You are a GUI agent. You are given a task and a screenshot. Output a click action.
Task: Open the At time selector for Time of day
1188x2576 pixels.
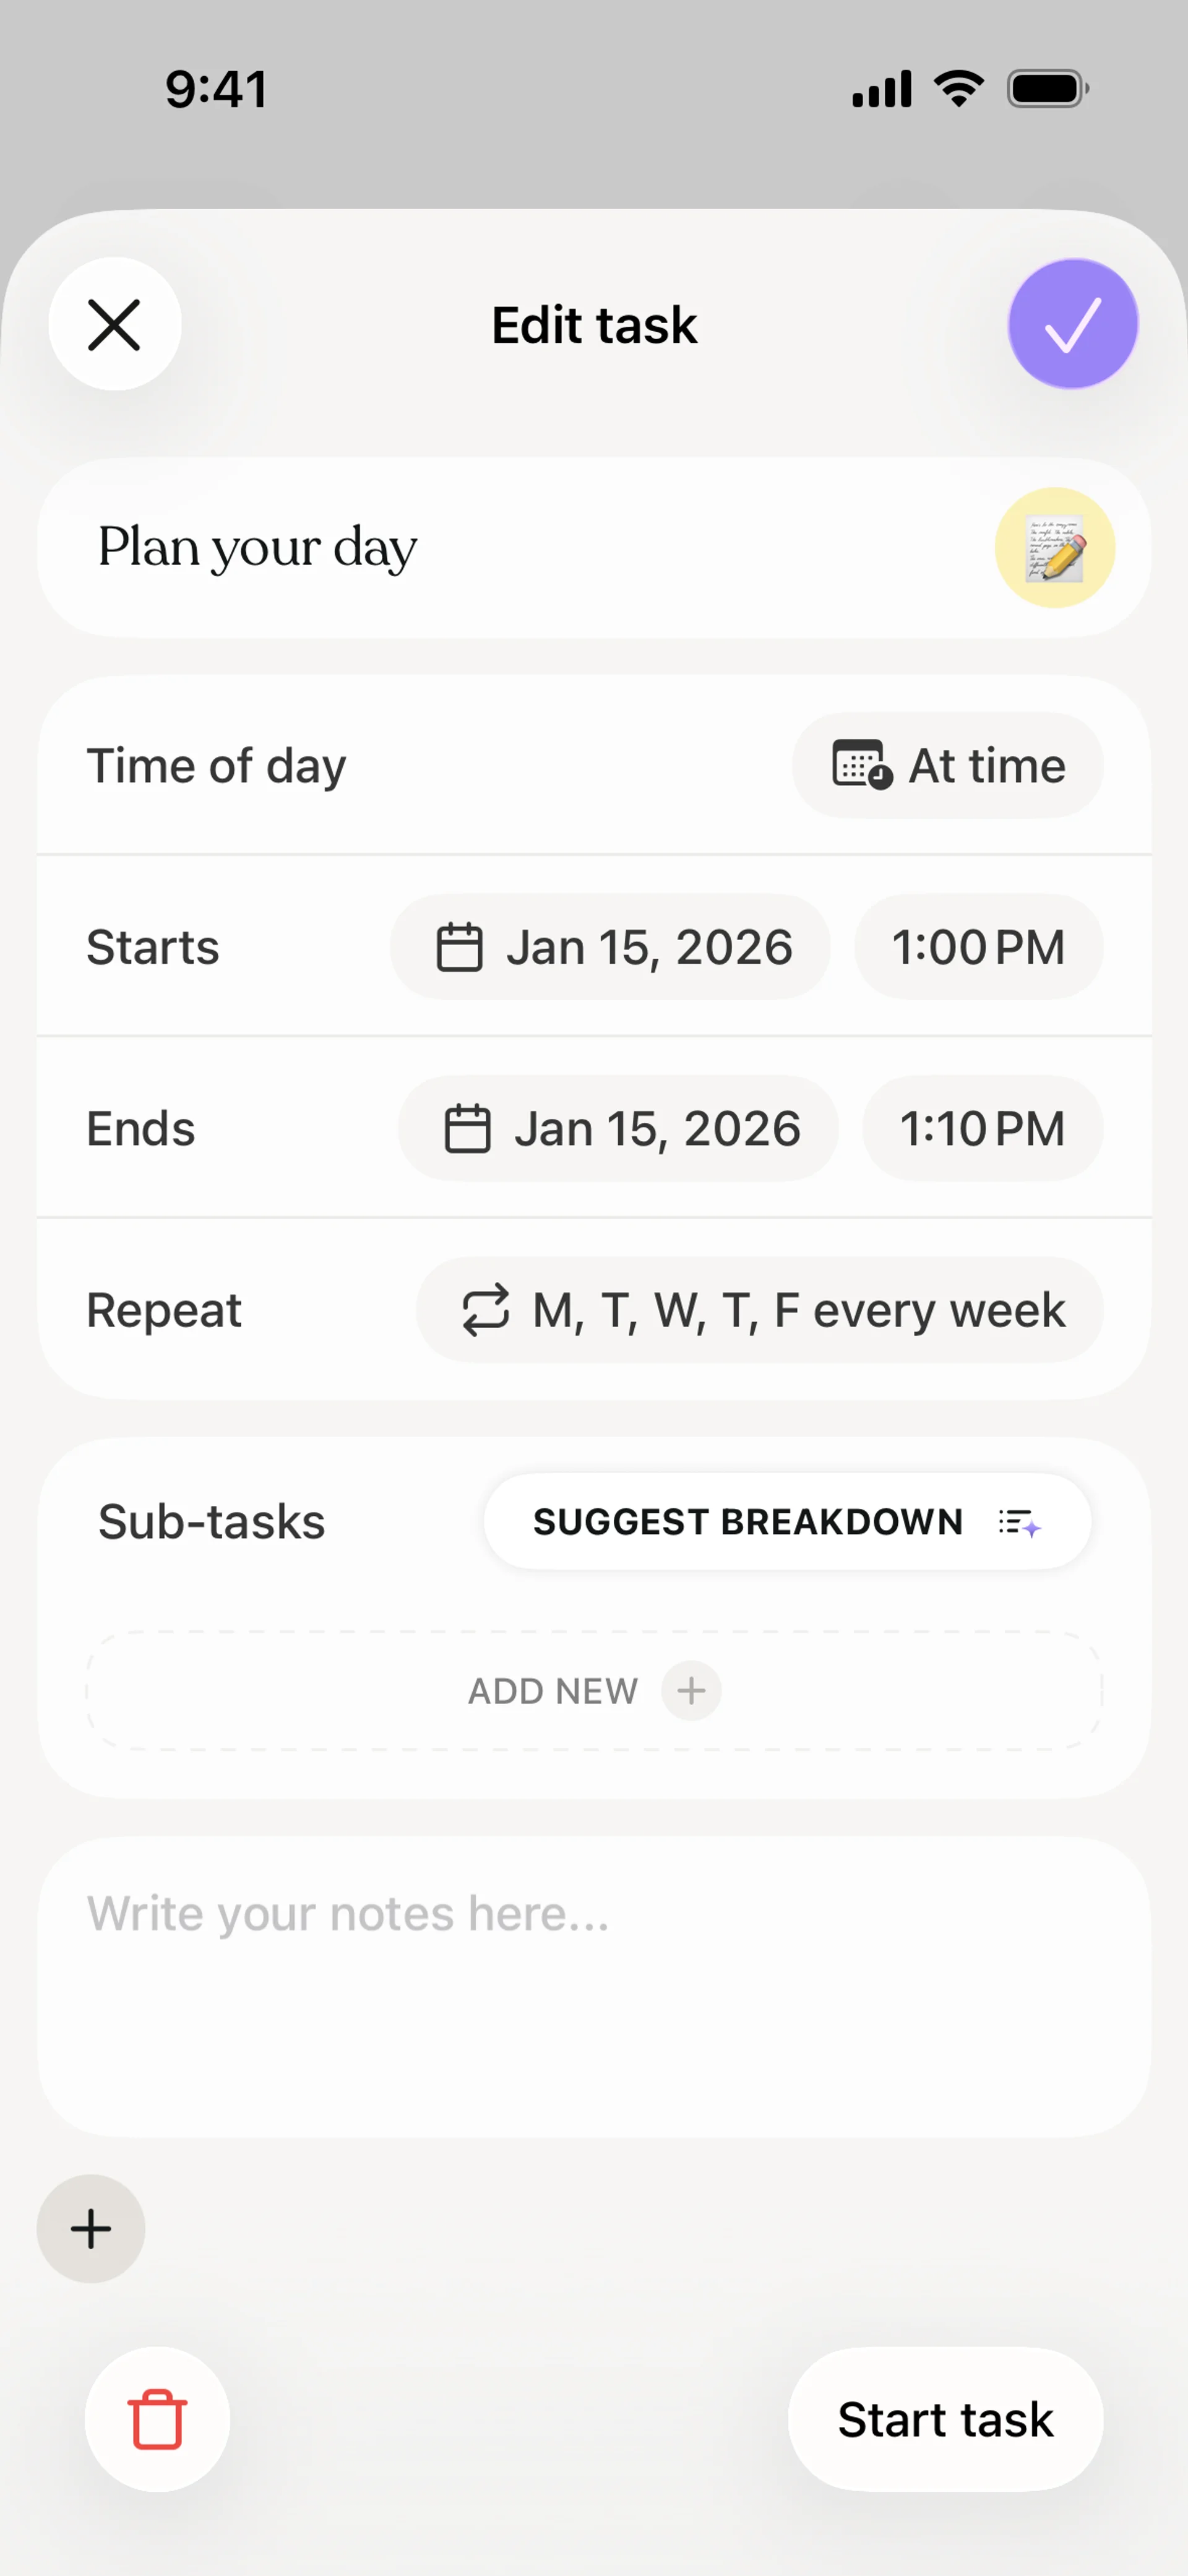click(947, 766)
